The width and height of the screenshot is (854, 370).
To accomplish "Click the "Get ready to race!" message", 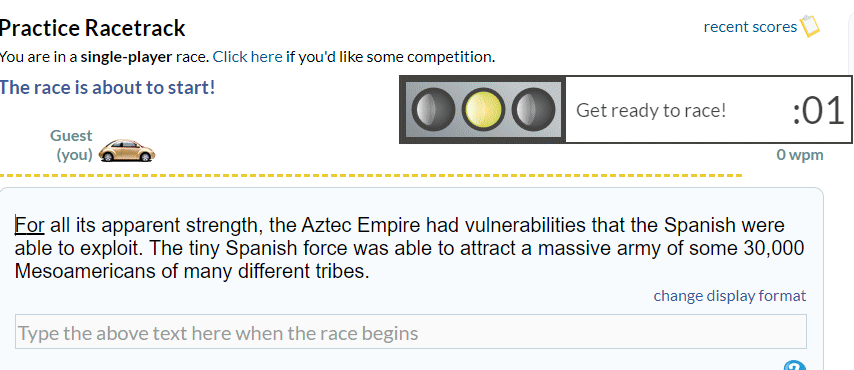I will (x=651, y=111).
